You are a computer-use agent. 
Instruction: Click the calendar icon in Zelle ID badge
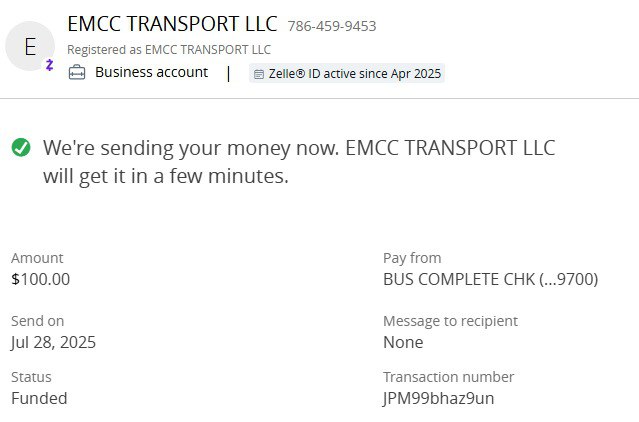[258, 74]
